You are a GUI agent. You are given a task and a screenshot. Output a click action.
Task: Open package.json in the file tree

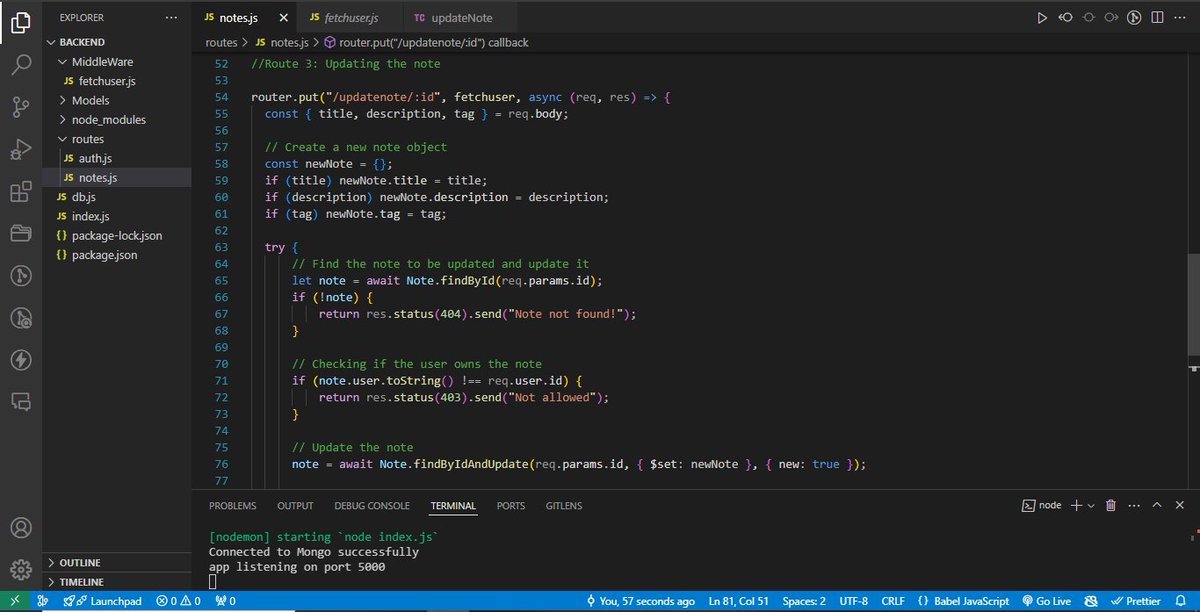click(x=116, y=255)
